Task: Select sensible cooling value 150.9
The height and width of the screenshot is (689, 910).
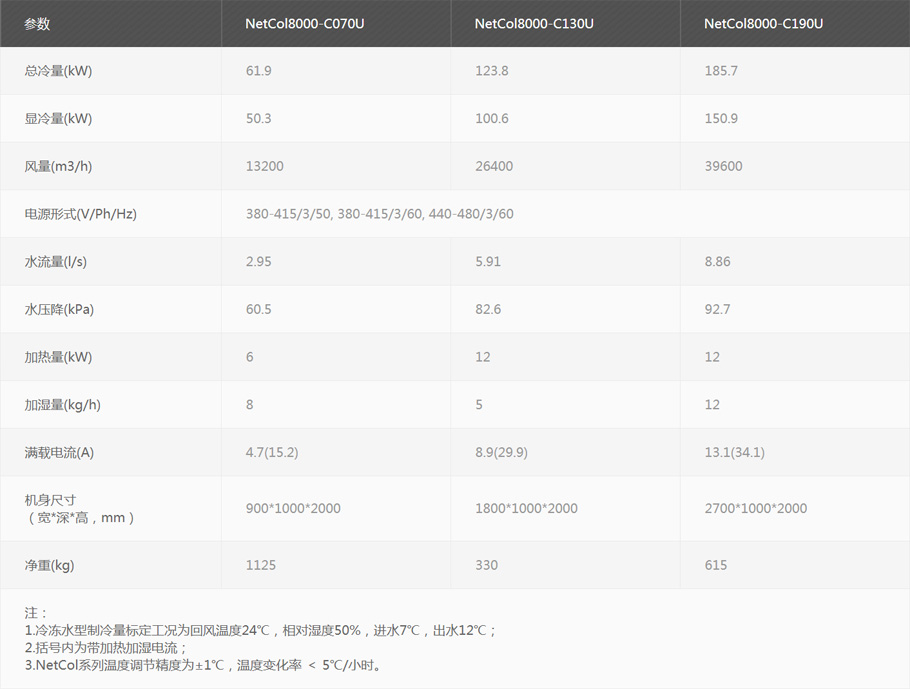Action: (721, 118)
